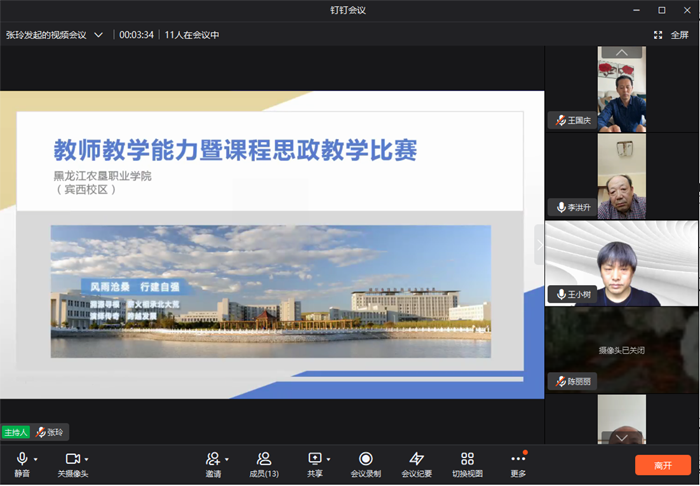The width and height of the screenshot is (700, 486).
Task: Click 李洪升 microphone icon
Action: [x=561, y=208]
